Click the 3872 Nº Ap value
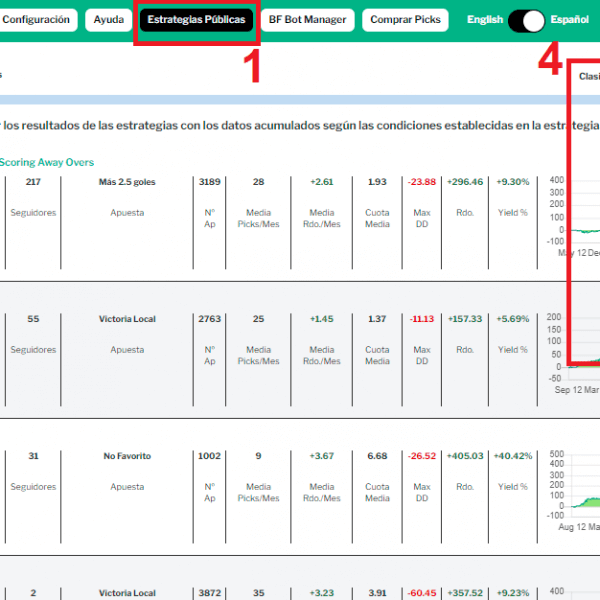The image size is (600, 600). (x=209, y=593)
